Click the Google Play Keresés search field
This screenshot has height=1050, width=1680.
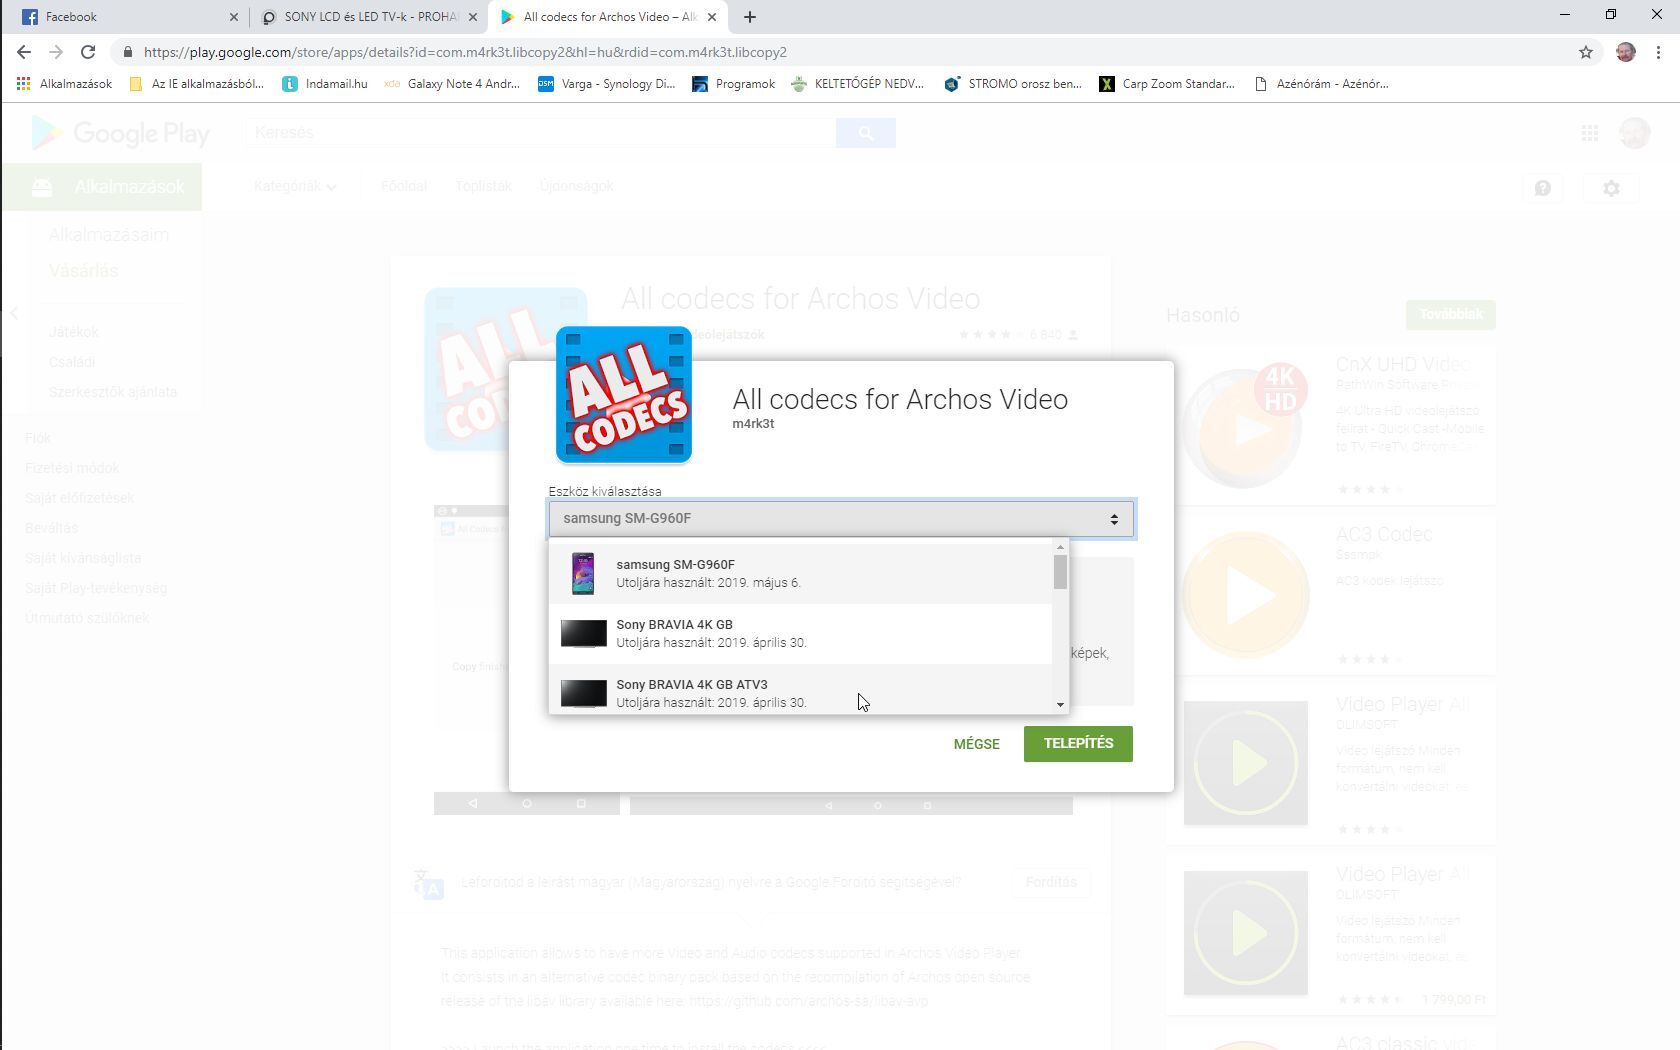(x=540, y=133)
